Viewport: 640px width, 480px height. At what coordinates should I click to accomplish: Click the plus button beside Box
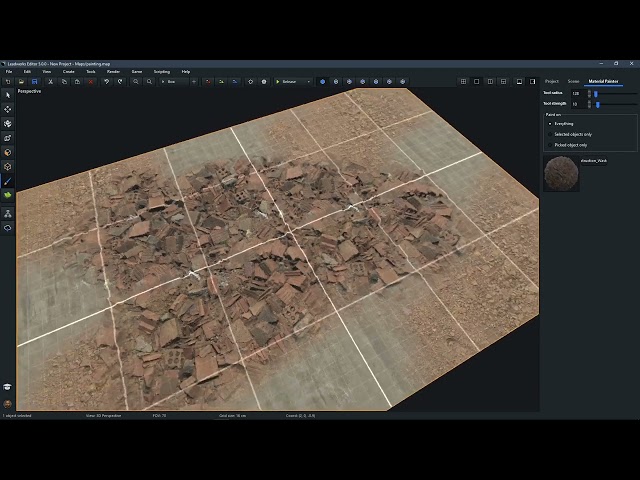pos(194,82)
